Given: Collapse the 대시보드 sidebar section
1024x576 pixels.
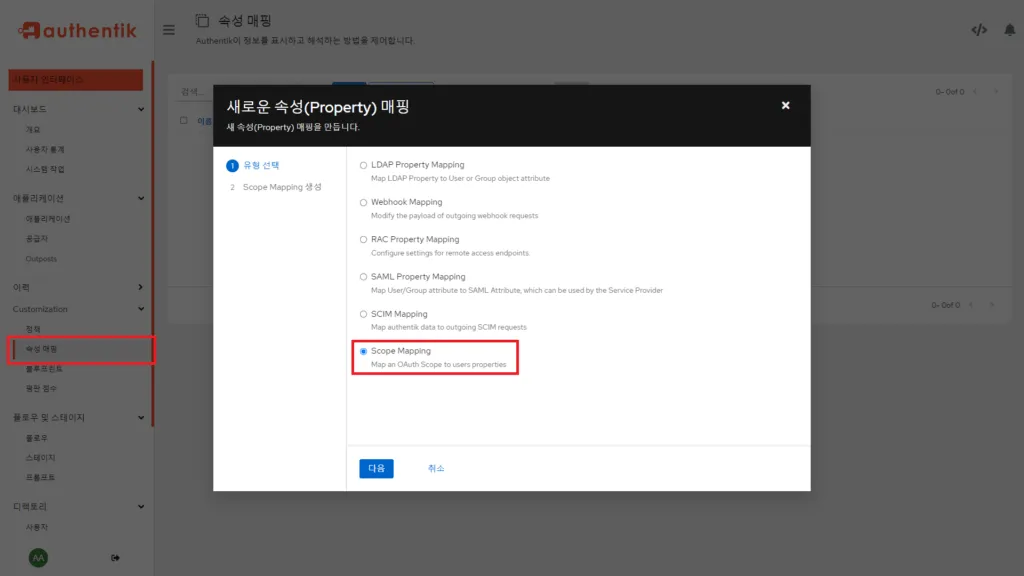Looking at the screenshot, I should coord(140,108).
